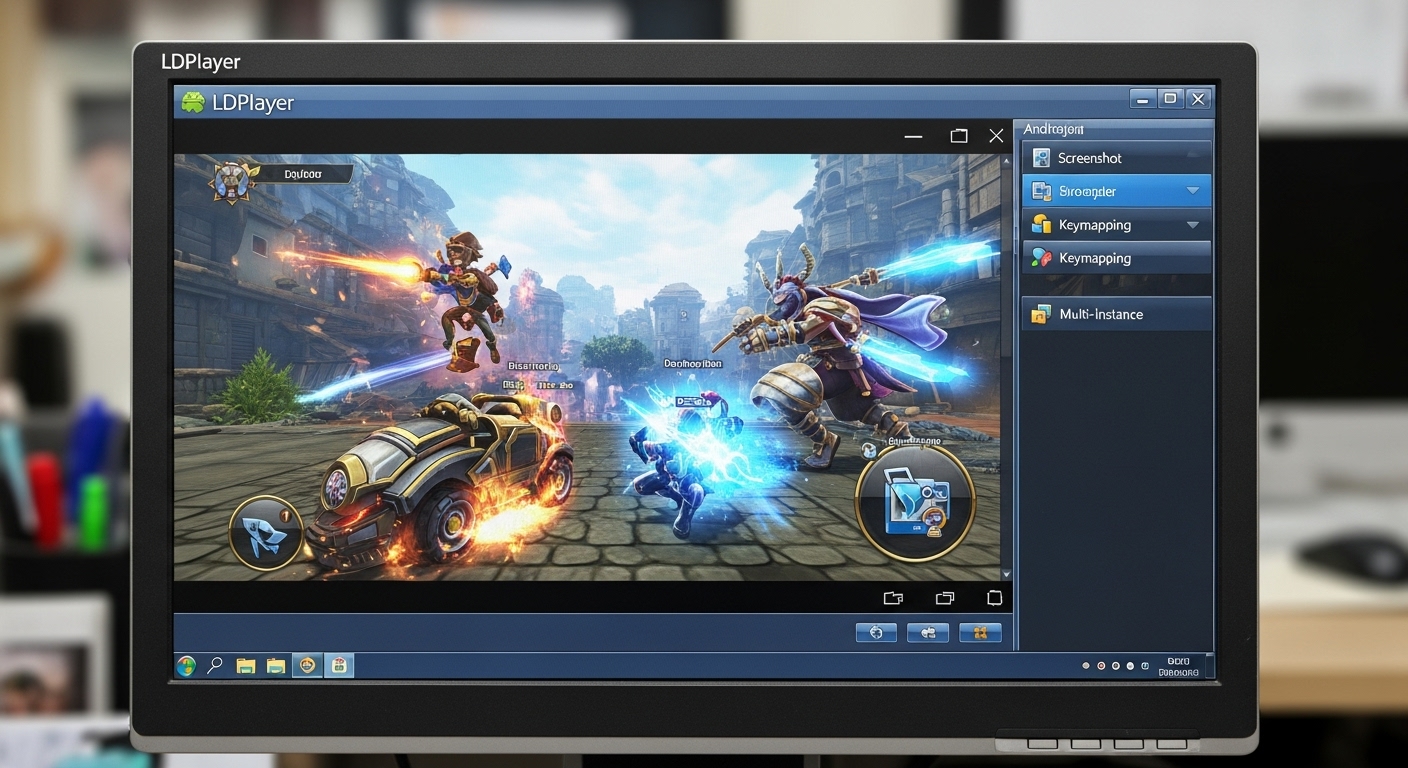Click the Keymapping icon with red and green shapes
Viewport: 1408px width, 768px height.
pyautogui.click(x=1041, y=258)
